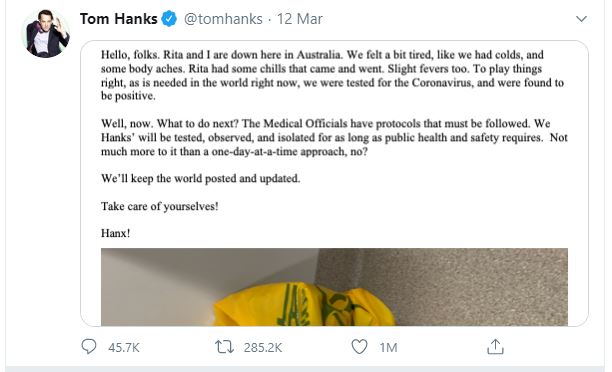612x372 pixels.
Task: Click the blue verified badge
Action: click(169, 19)
